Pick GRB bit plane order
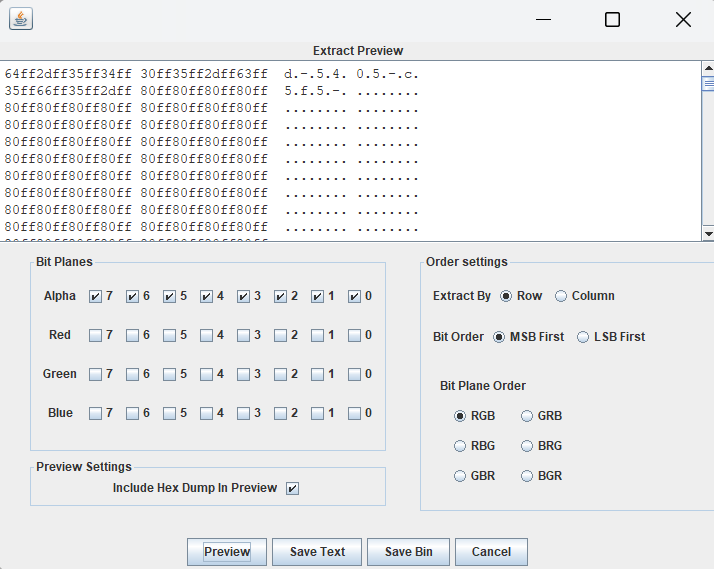 coord(527,416)
